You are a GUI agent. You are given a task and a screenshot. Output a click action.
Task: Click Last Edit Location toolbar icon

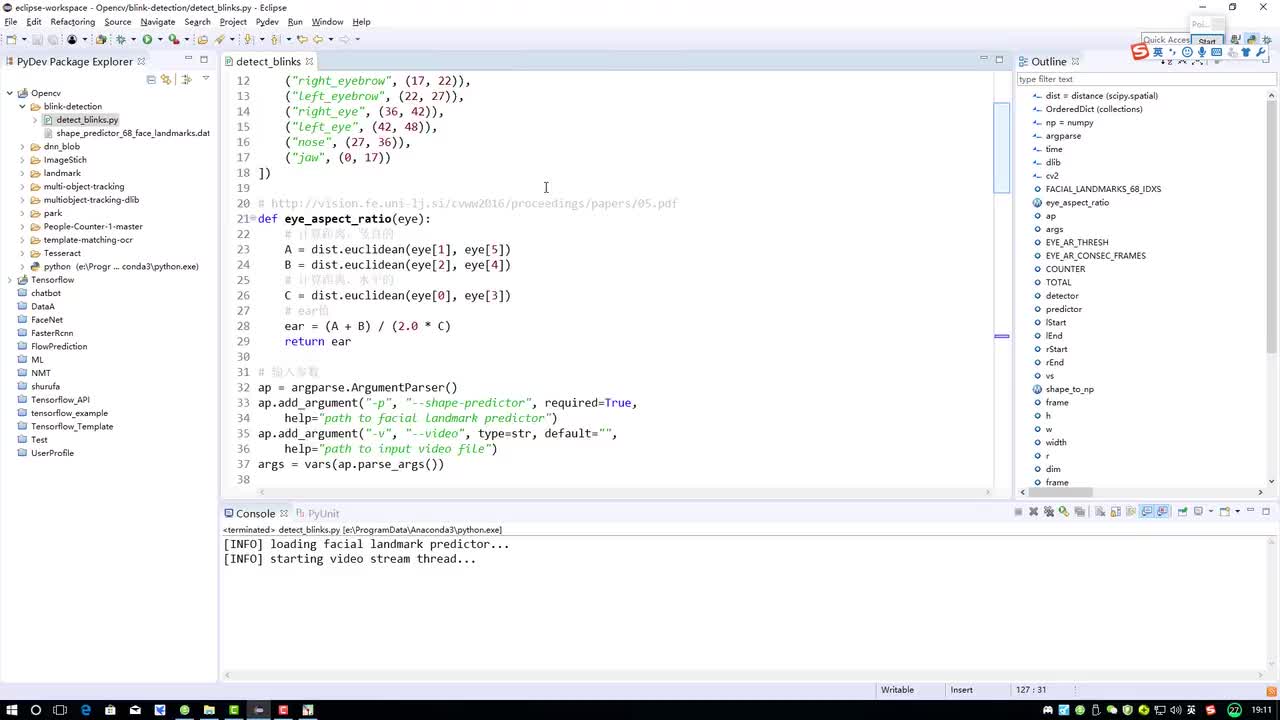coord(302,39)
